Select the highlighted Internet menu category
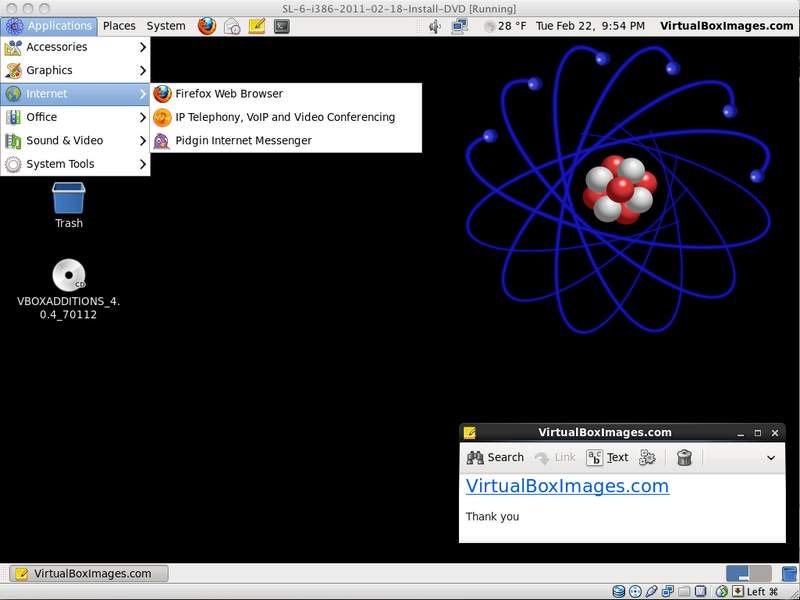The width and height of the screenshot is (800, 600). coord(76,94)
